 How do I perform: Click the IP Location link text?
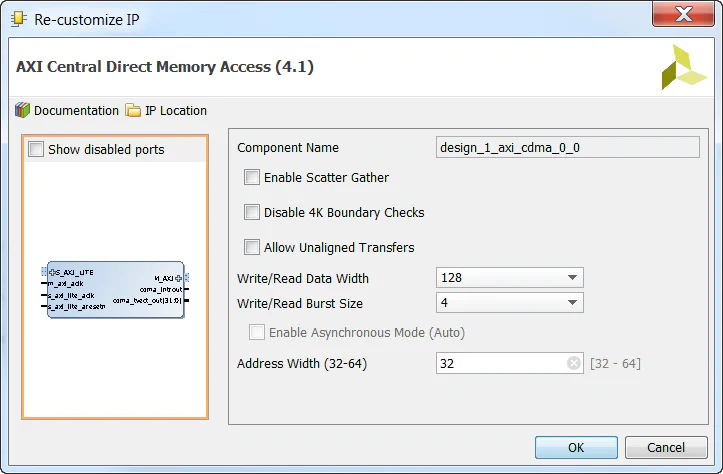[x=176, y=111]
